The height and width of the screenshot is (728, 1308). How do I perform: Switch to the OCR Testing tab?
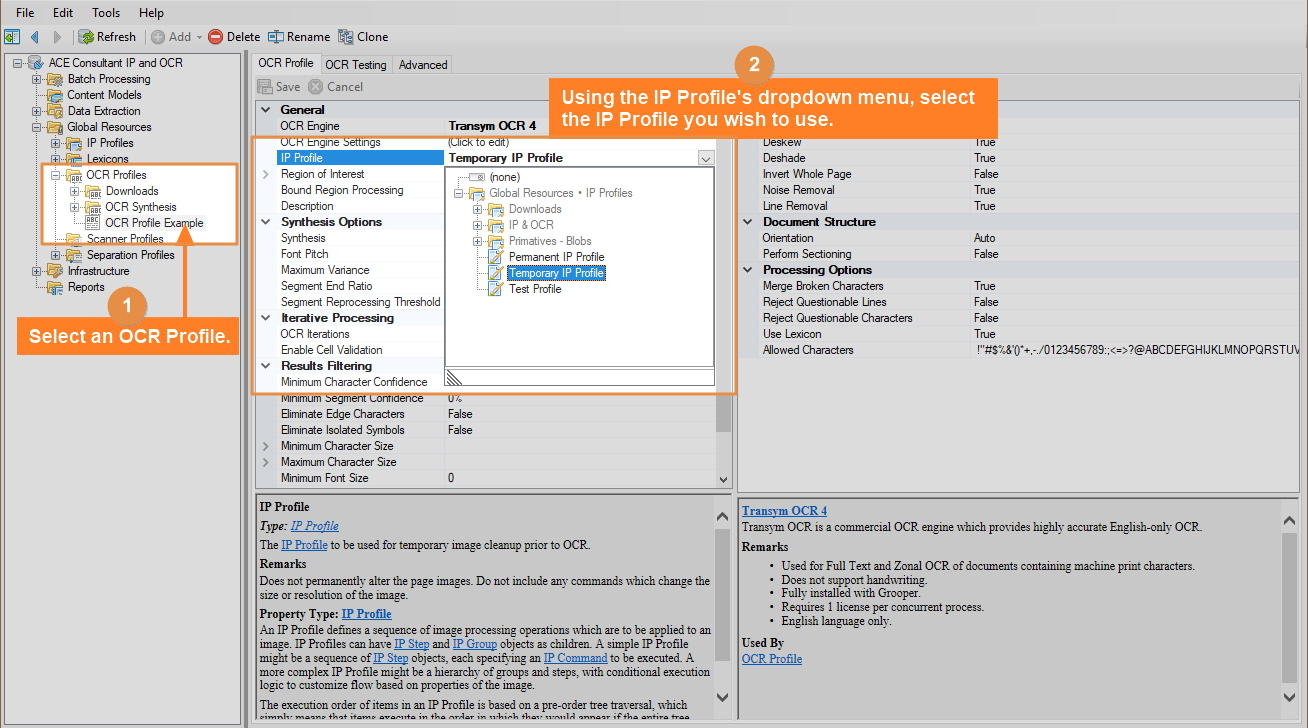[355, 64]
